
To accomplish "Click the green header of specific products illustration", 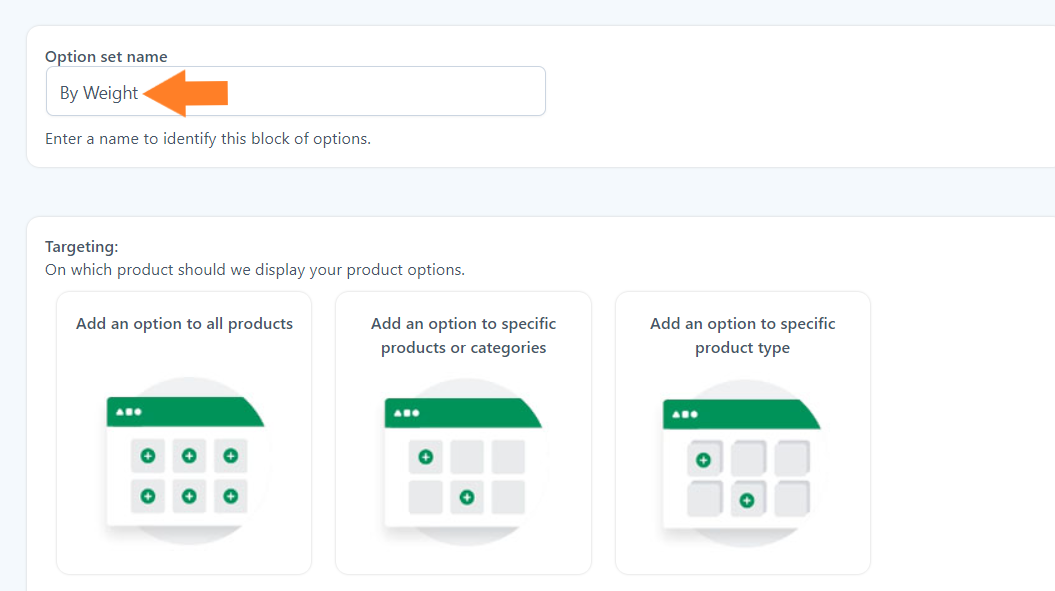I will point(463,413).
